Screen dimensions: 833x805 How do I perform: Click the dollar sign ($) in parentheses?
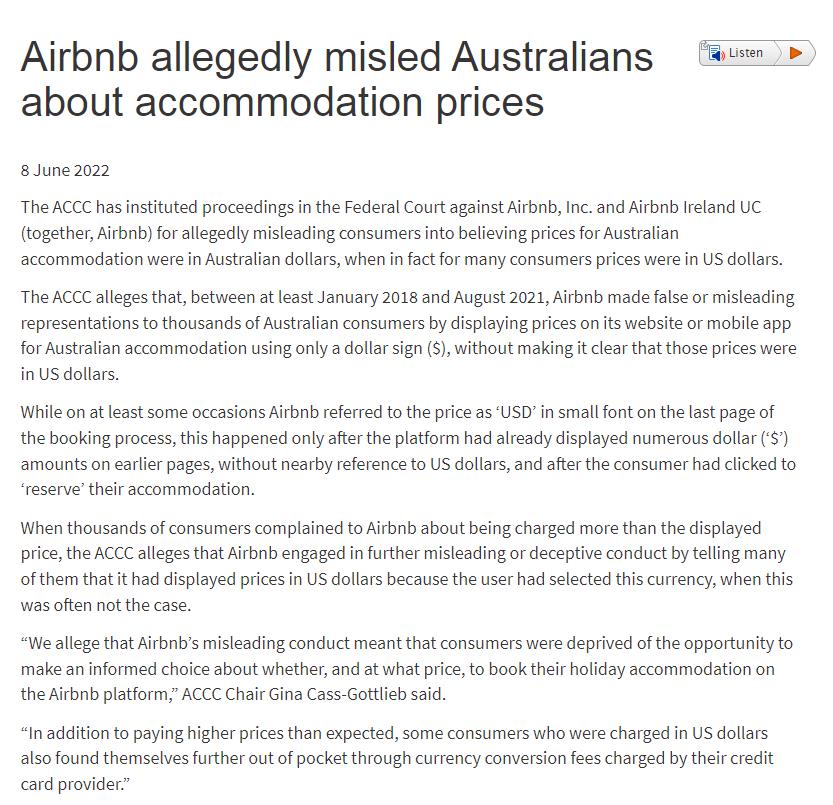coord(438,349)
